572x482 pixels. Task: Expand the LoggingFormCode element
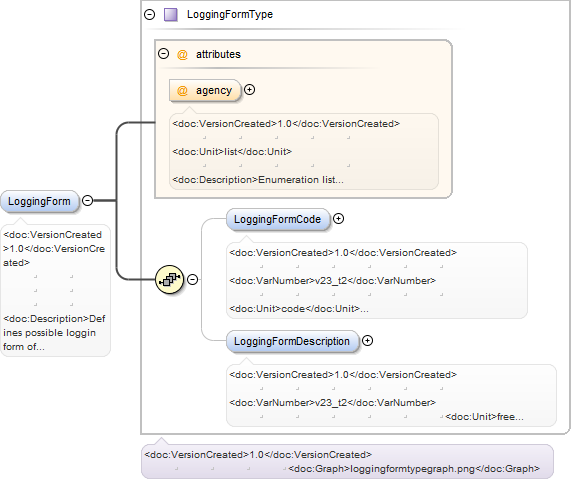tap(339, 219)
